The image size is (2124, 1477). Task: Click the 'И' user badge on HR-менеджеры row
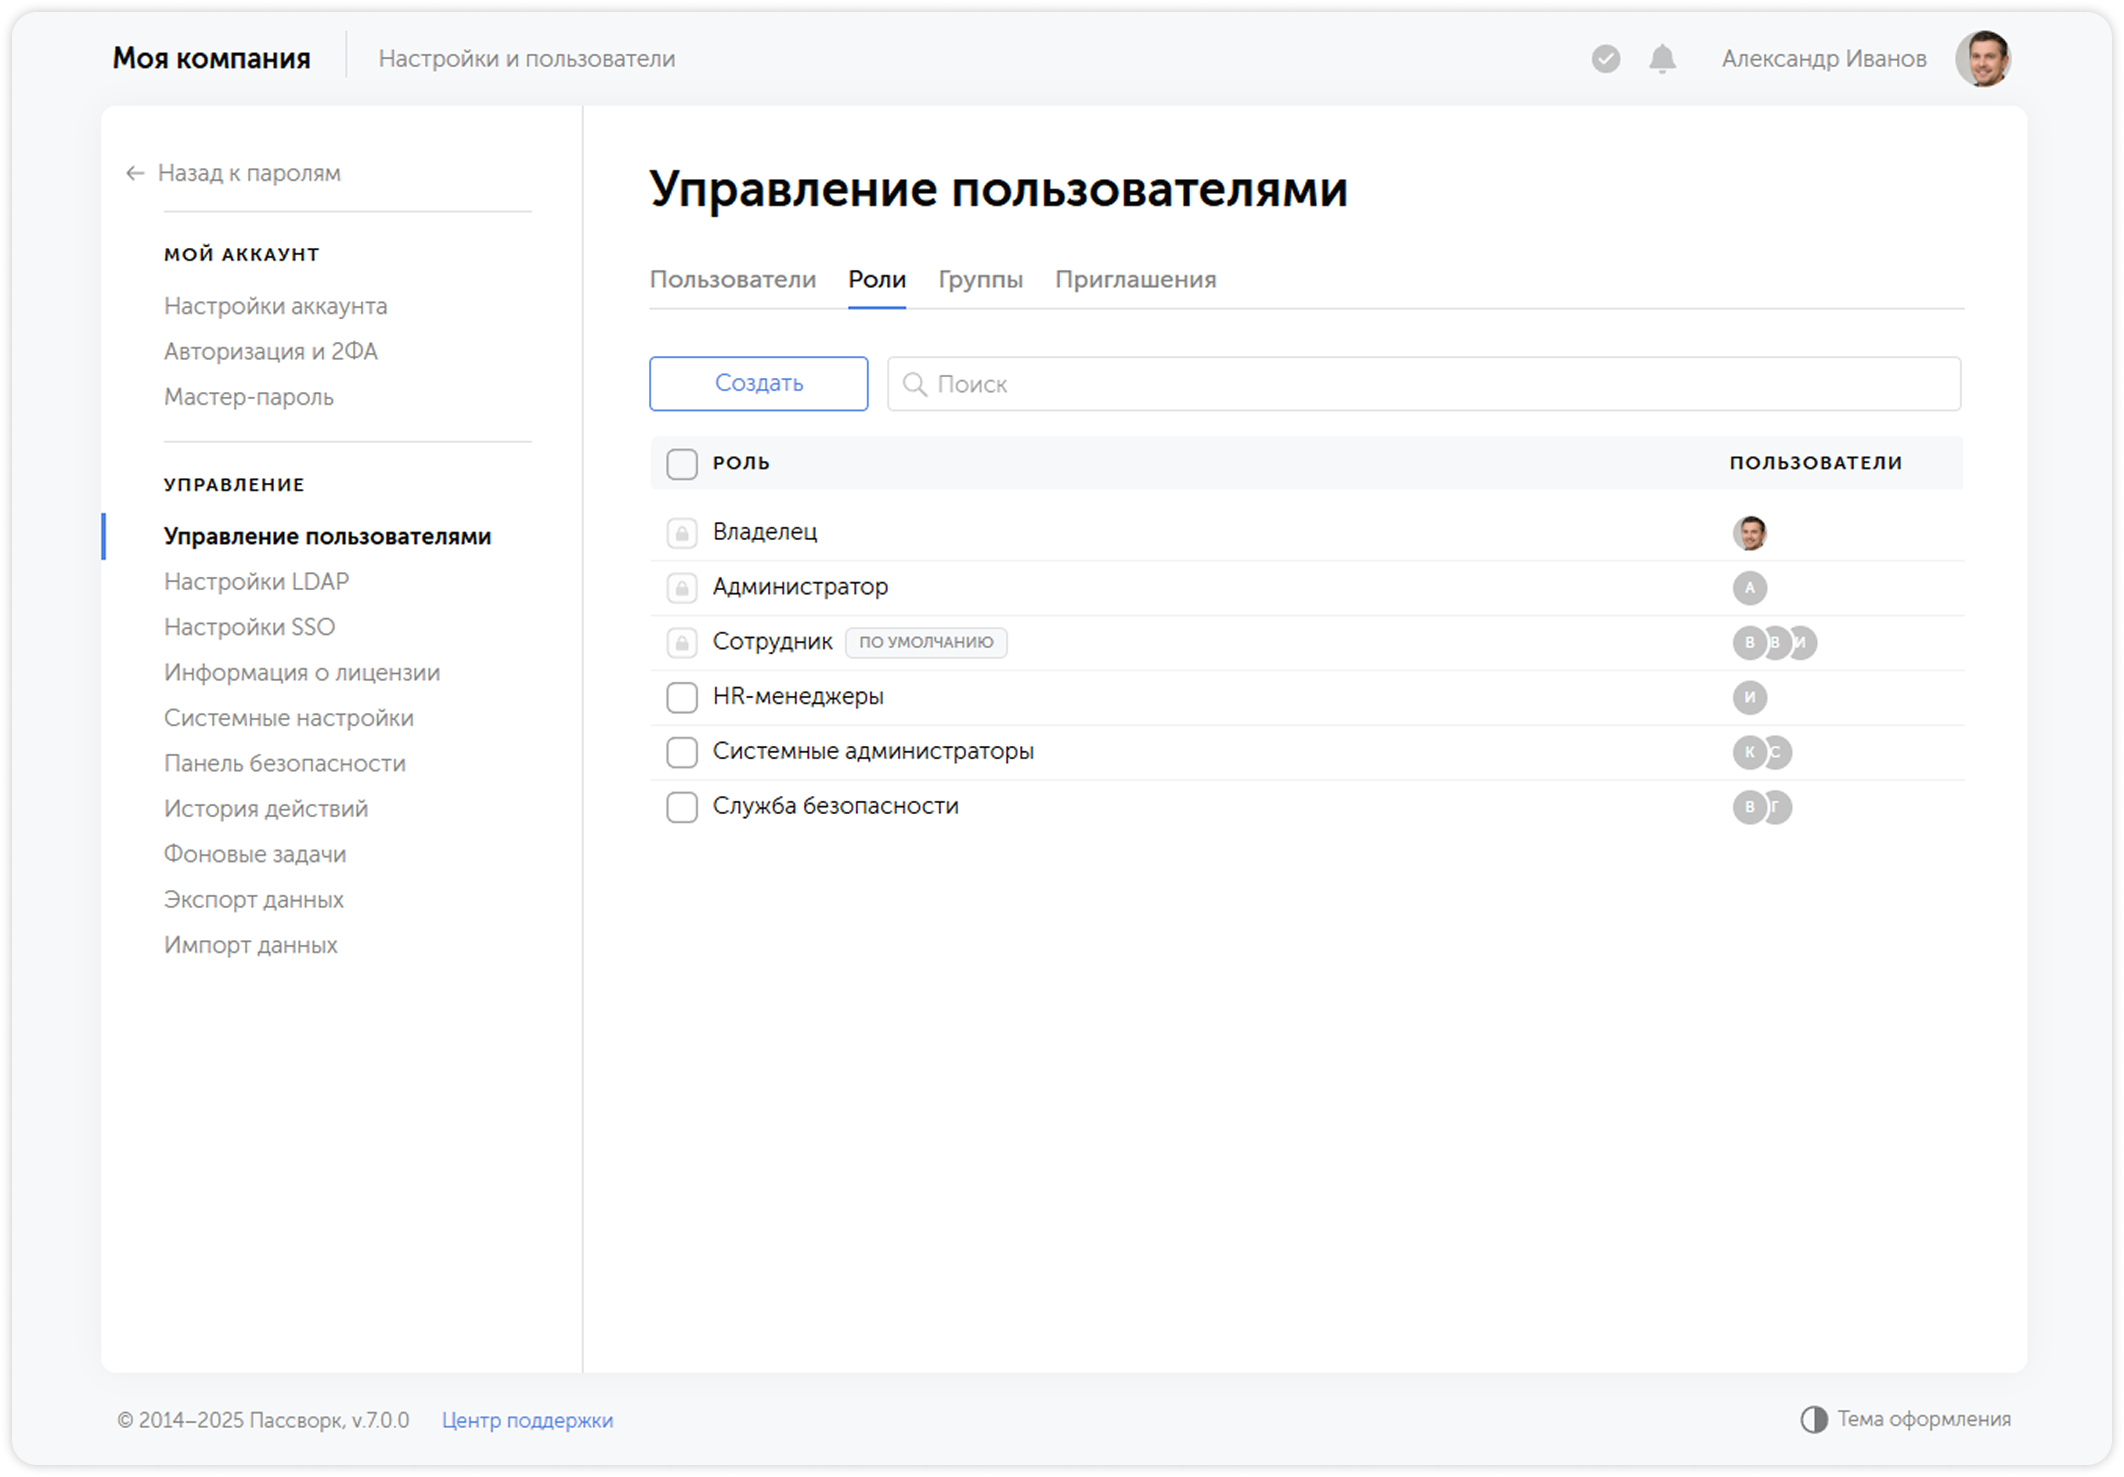pyautogui.click(x=1752, y=698)
